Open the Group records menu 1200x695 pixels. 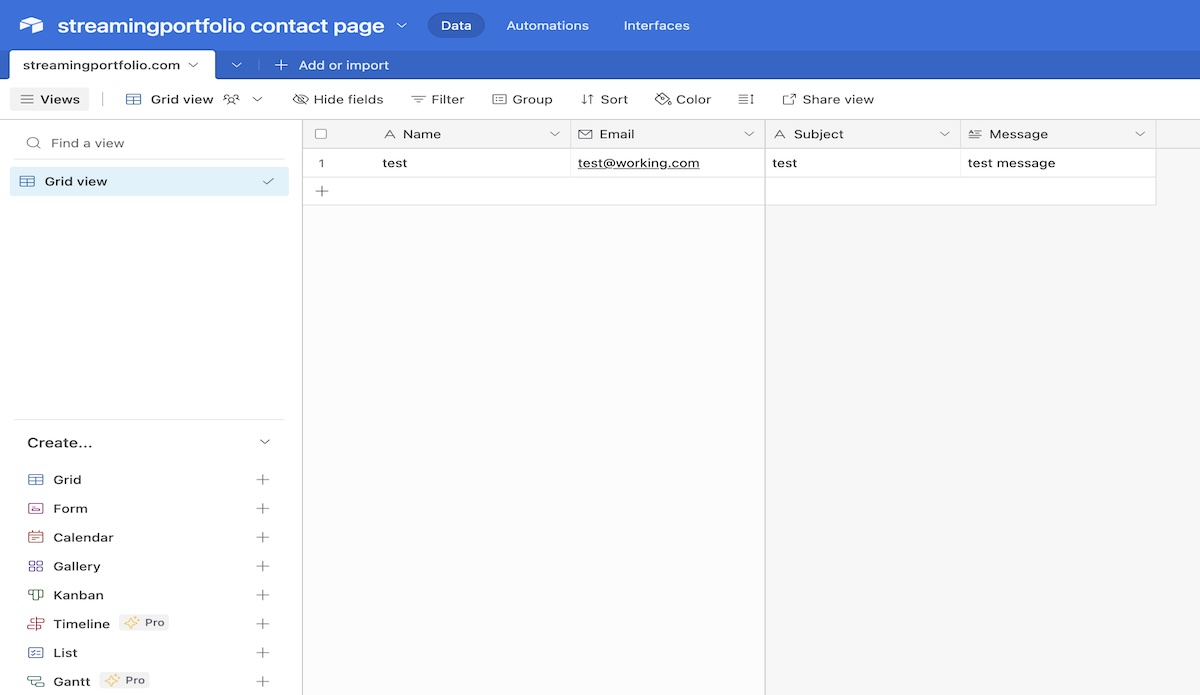click(x=522, y=99)
